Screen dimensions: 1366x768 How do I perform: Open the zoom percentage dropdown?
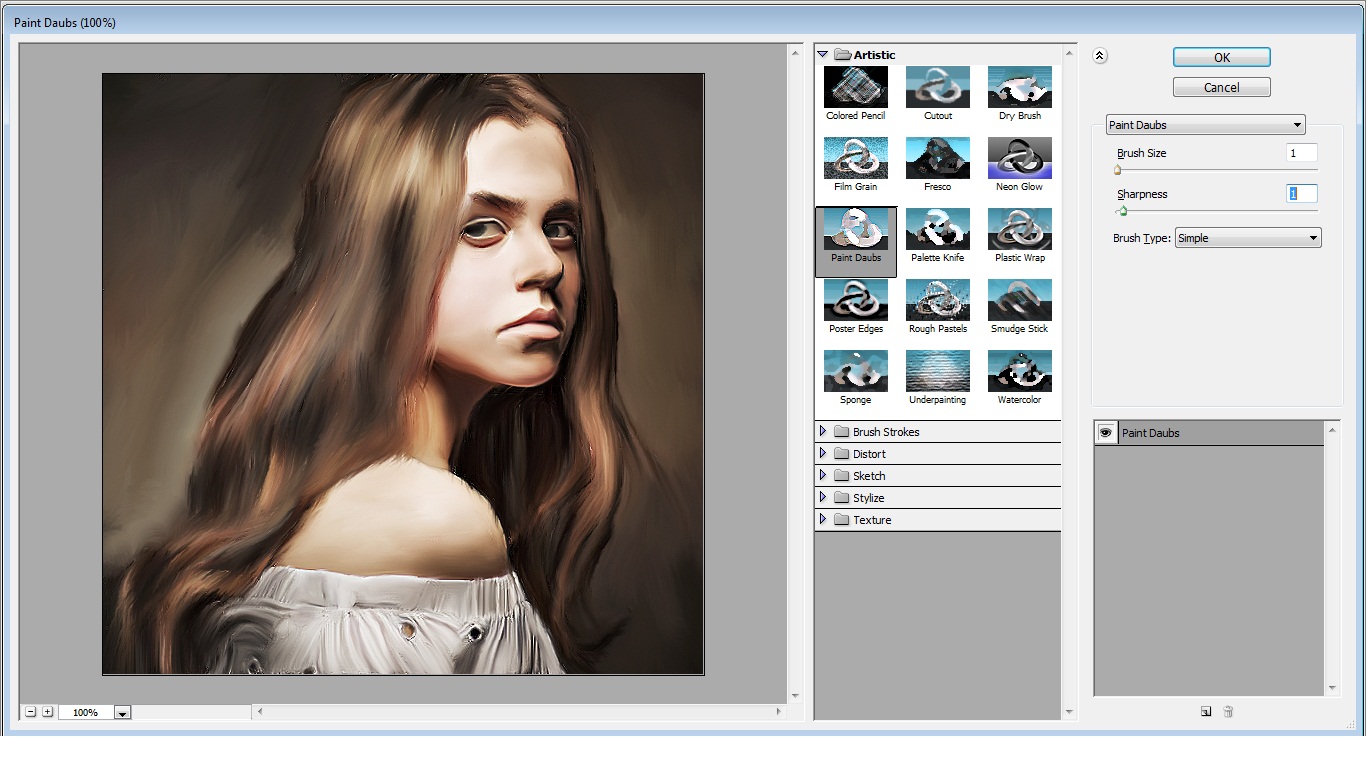pos(123,713)
